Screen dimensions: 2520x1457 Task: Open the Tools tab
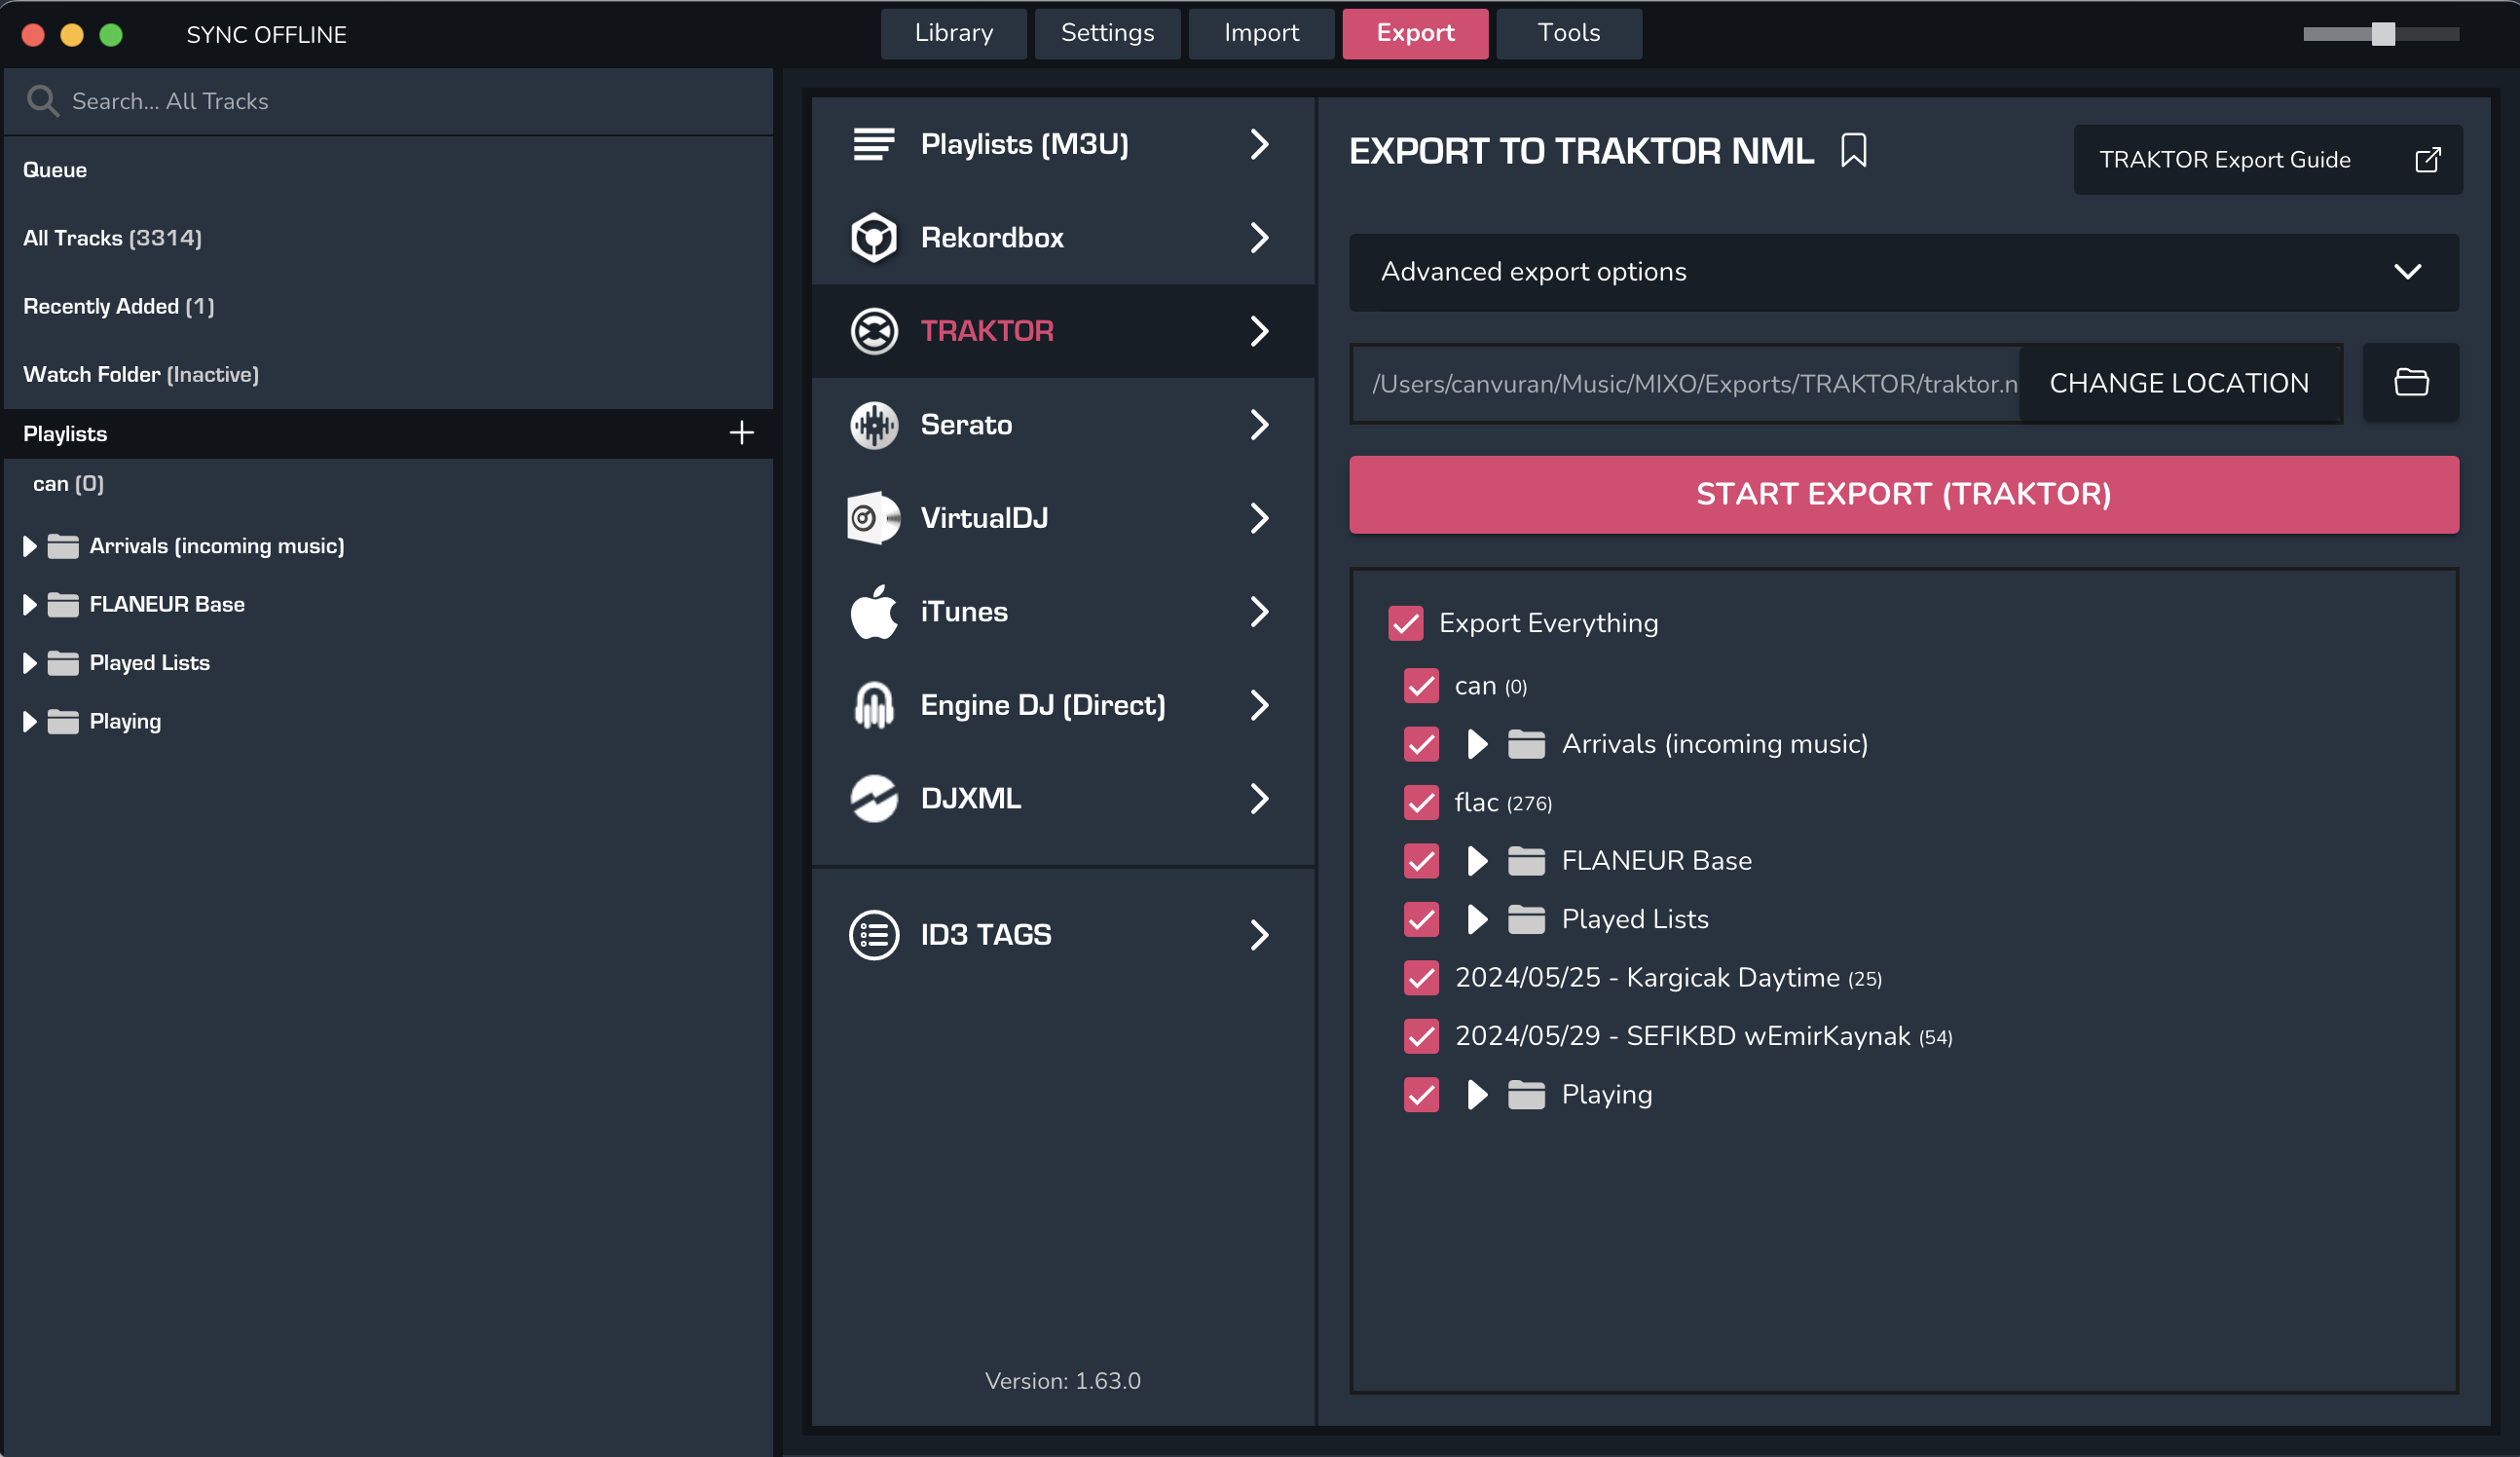(x=1568, y=33)
